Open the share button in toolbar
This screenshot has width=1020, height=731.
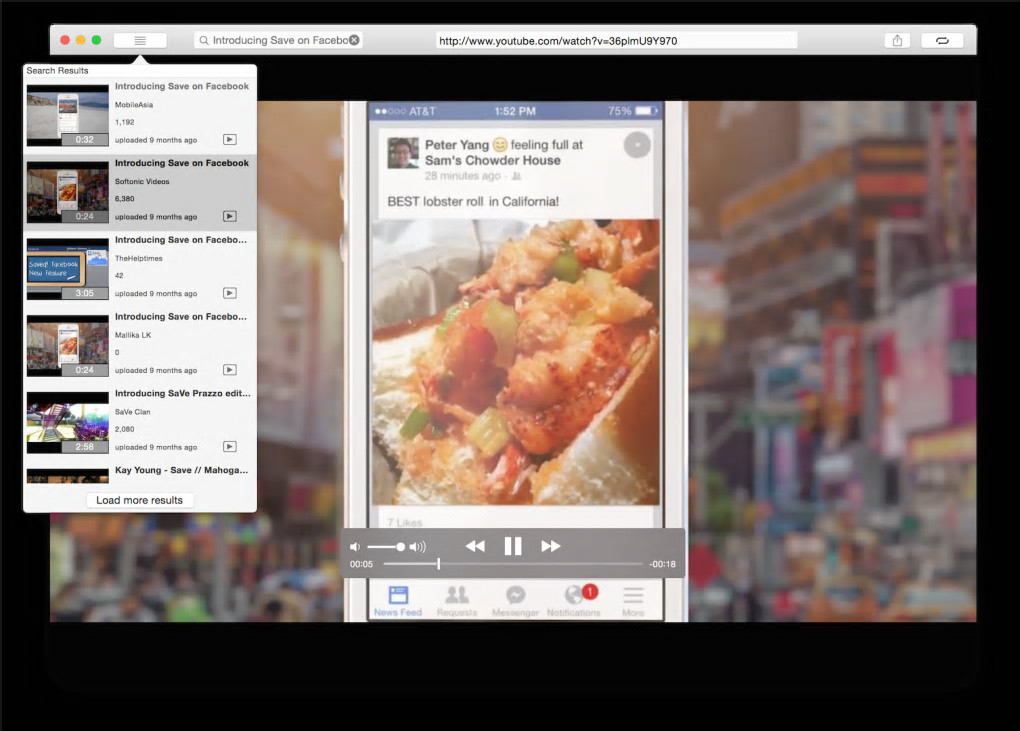point(897,40)
